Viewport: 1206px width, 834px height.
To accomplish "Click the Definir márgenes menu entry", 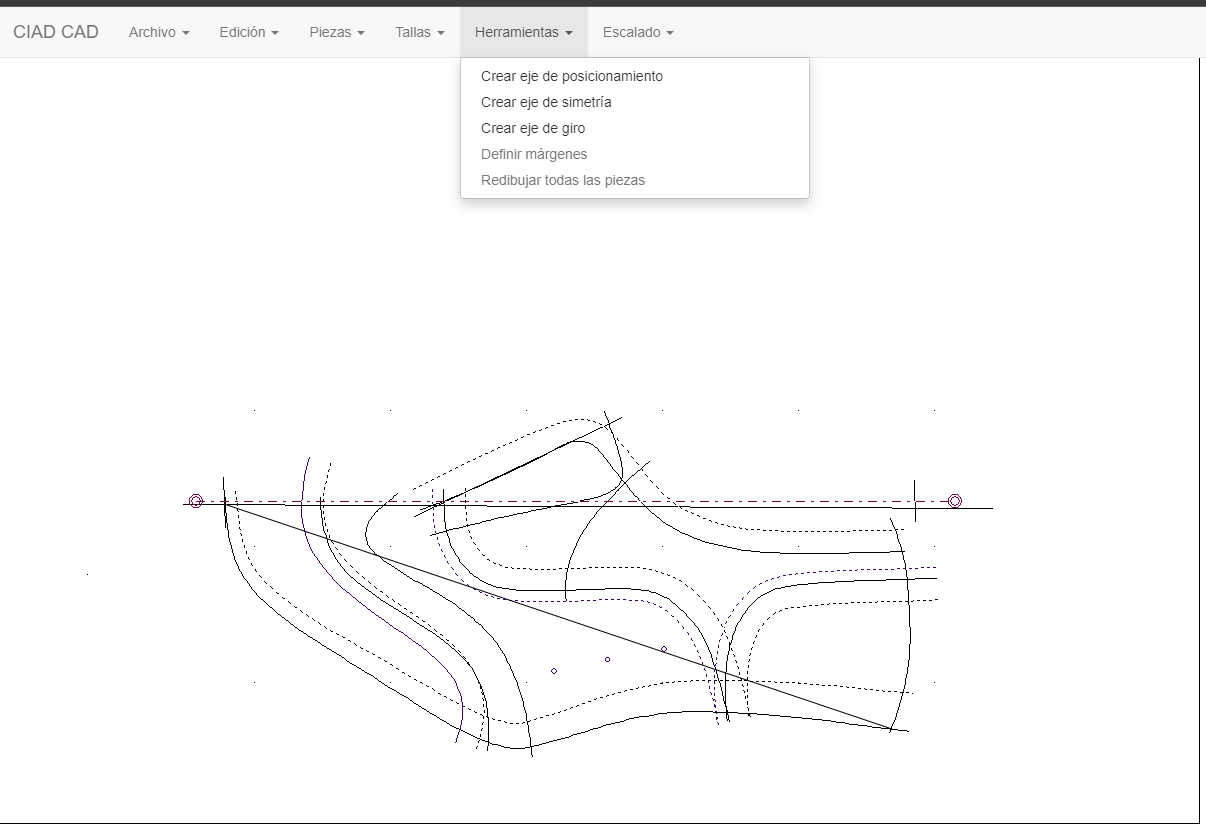I will click(635, 154).
